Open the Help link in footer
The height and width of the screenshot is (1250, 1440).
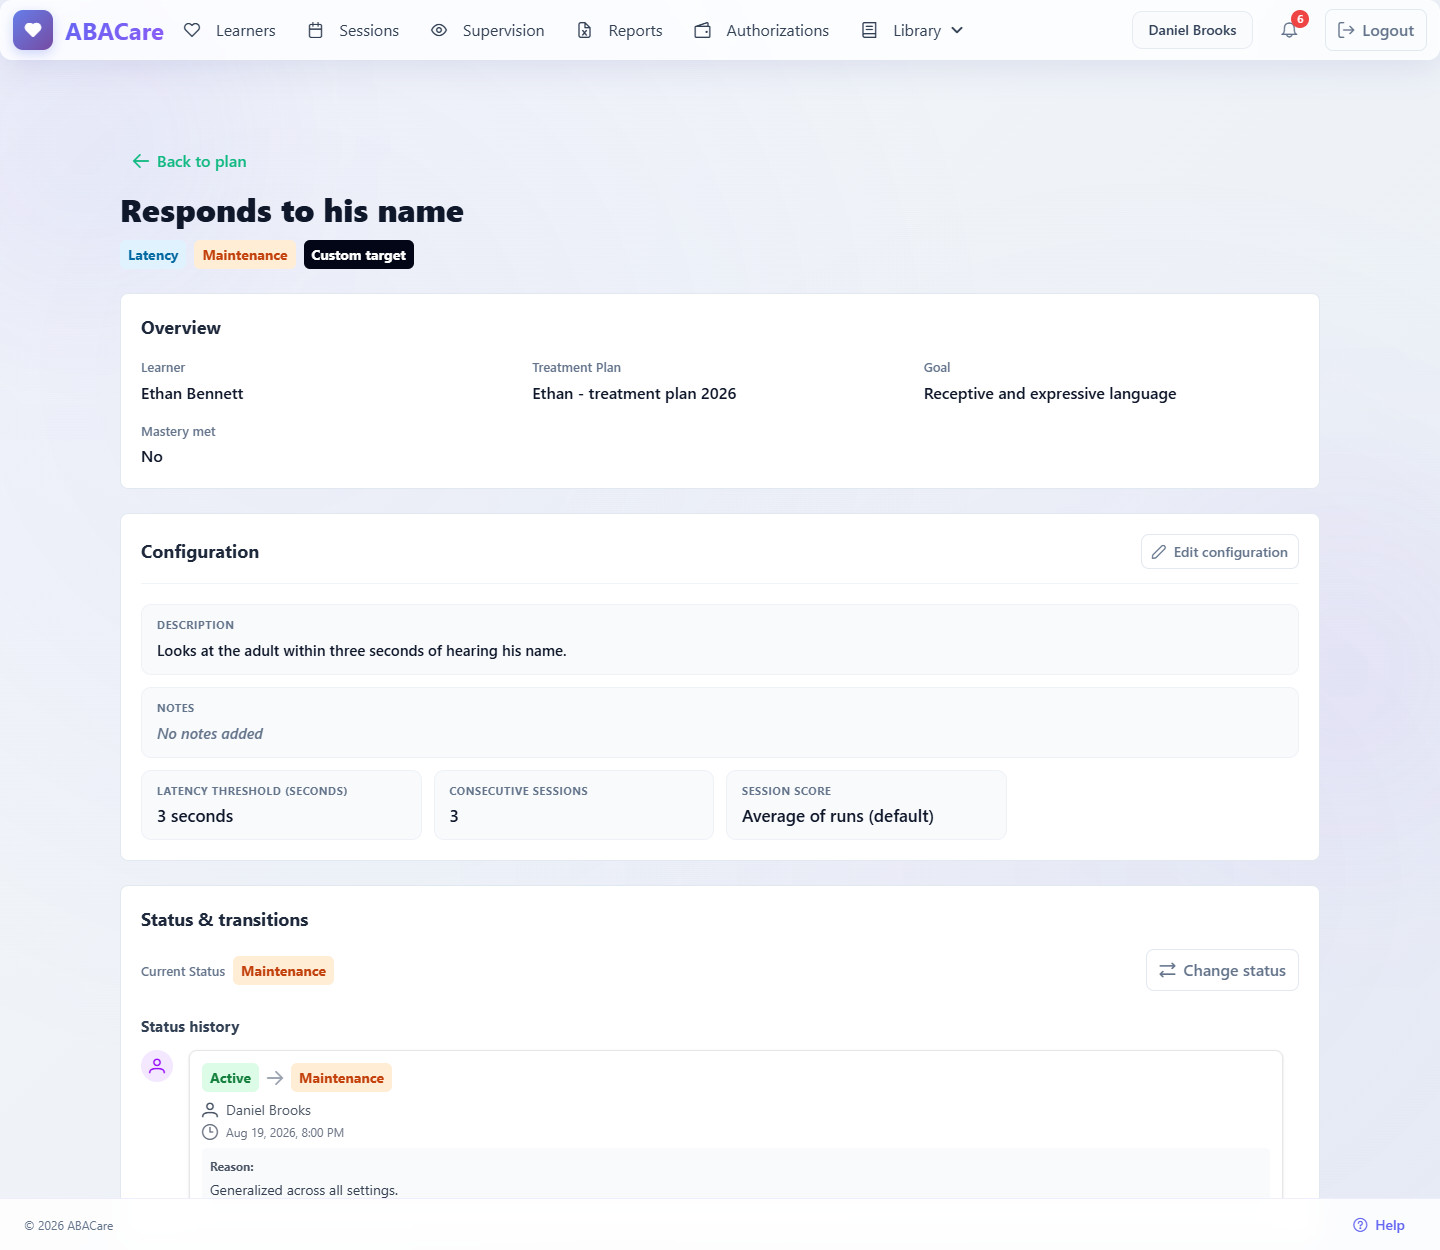(1379, 1225)
